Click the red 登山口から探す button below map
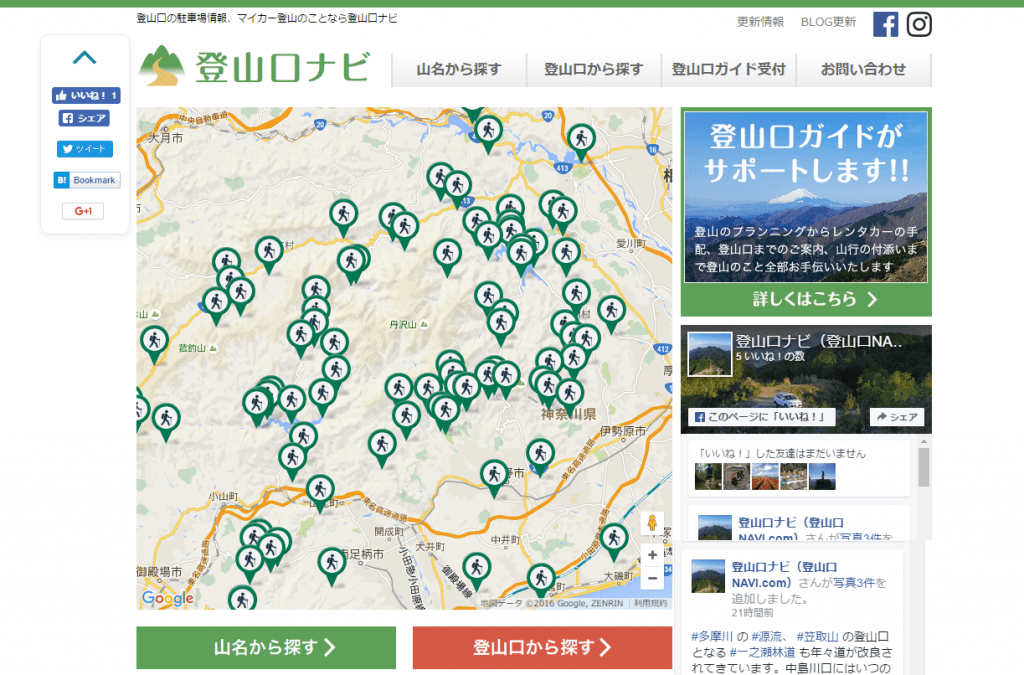Viewport: 1024px width, 675px height. pos(542,647)
